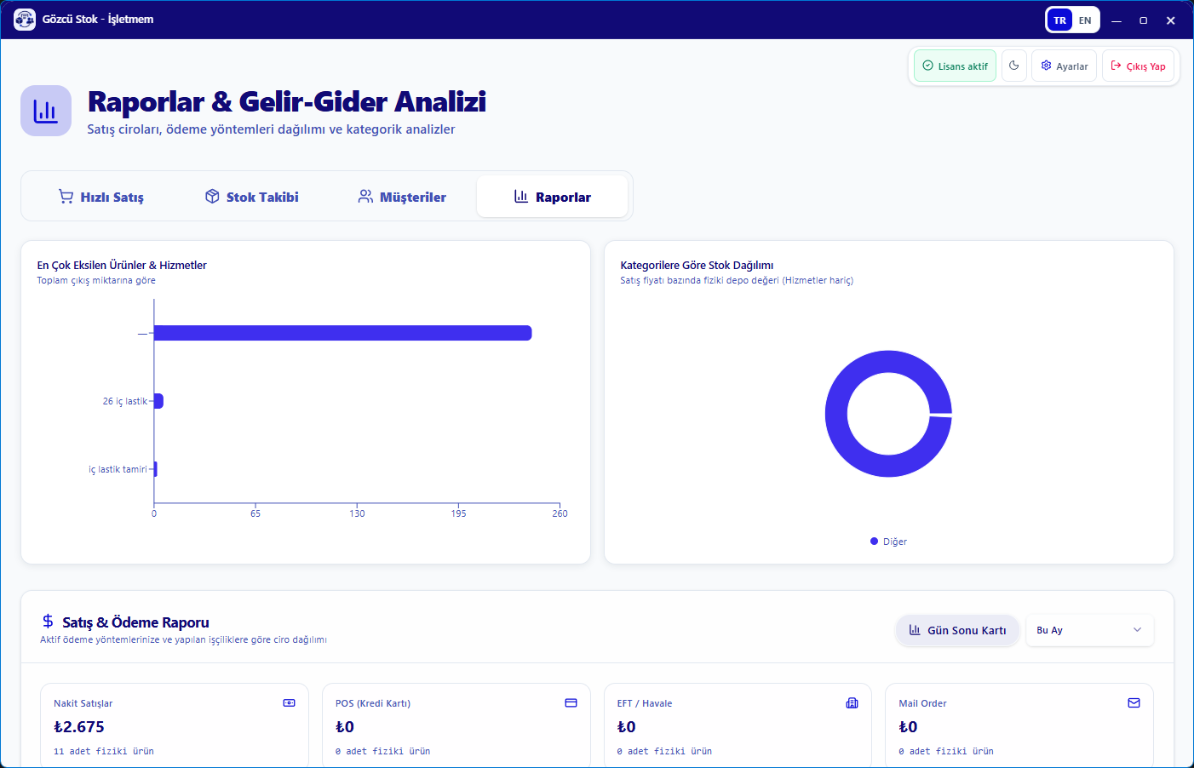This screenshot has height=768, width=1194.
Task: Click the cash icon on Nakit Satışlar card
Action: coord(289,703)
